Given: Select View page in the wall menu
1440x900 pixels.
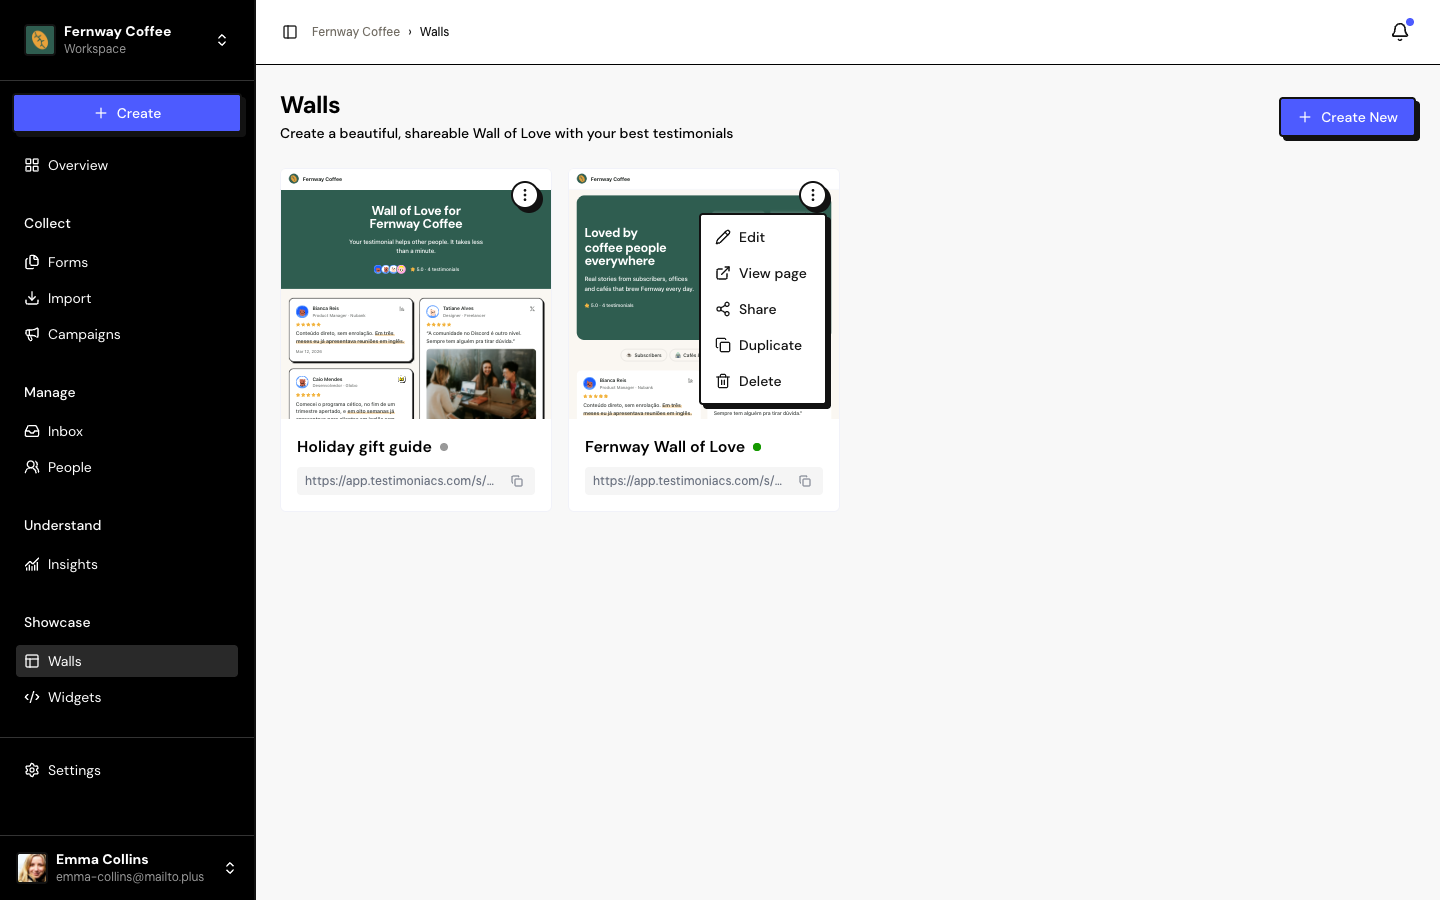Looking at the screenshot, I should pyautogui.click(x=763, y=273).
